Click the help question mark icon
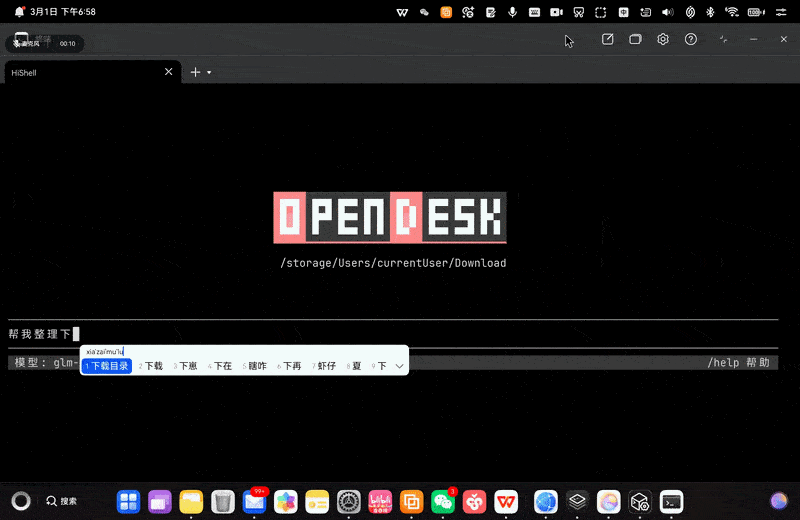 coord(690,39)
